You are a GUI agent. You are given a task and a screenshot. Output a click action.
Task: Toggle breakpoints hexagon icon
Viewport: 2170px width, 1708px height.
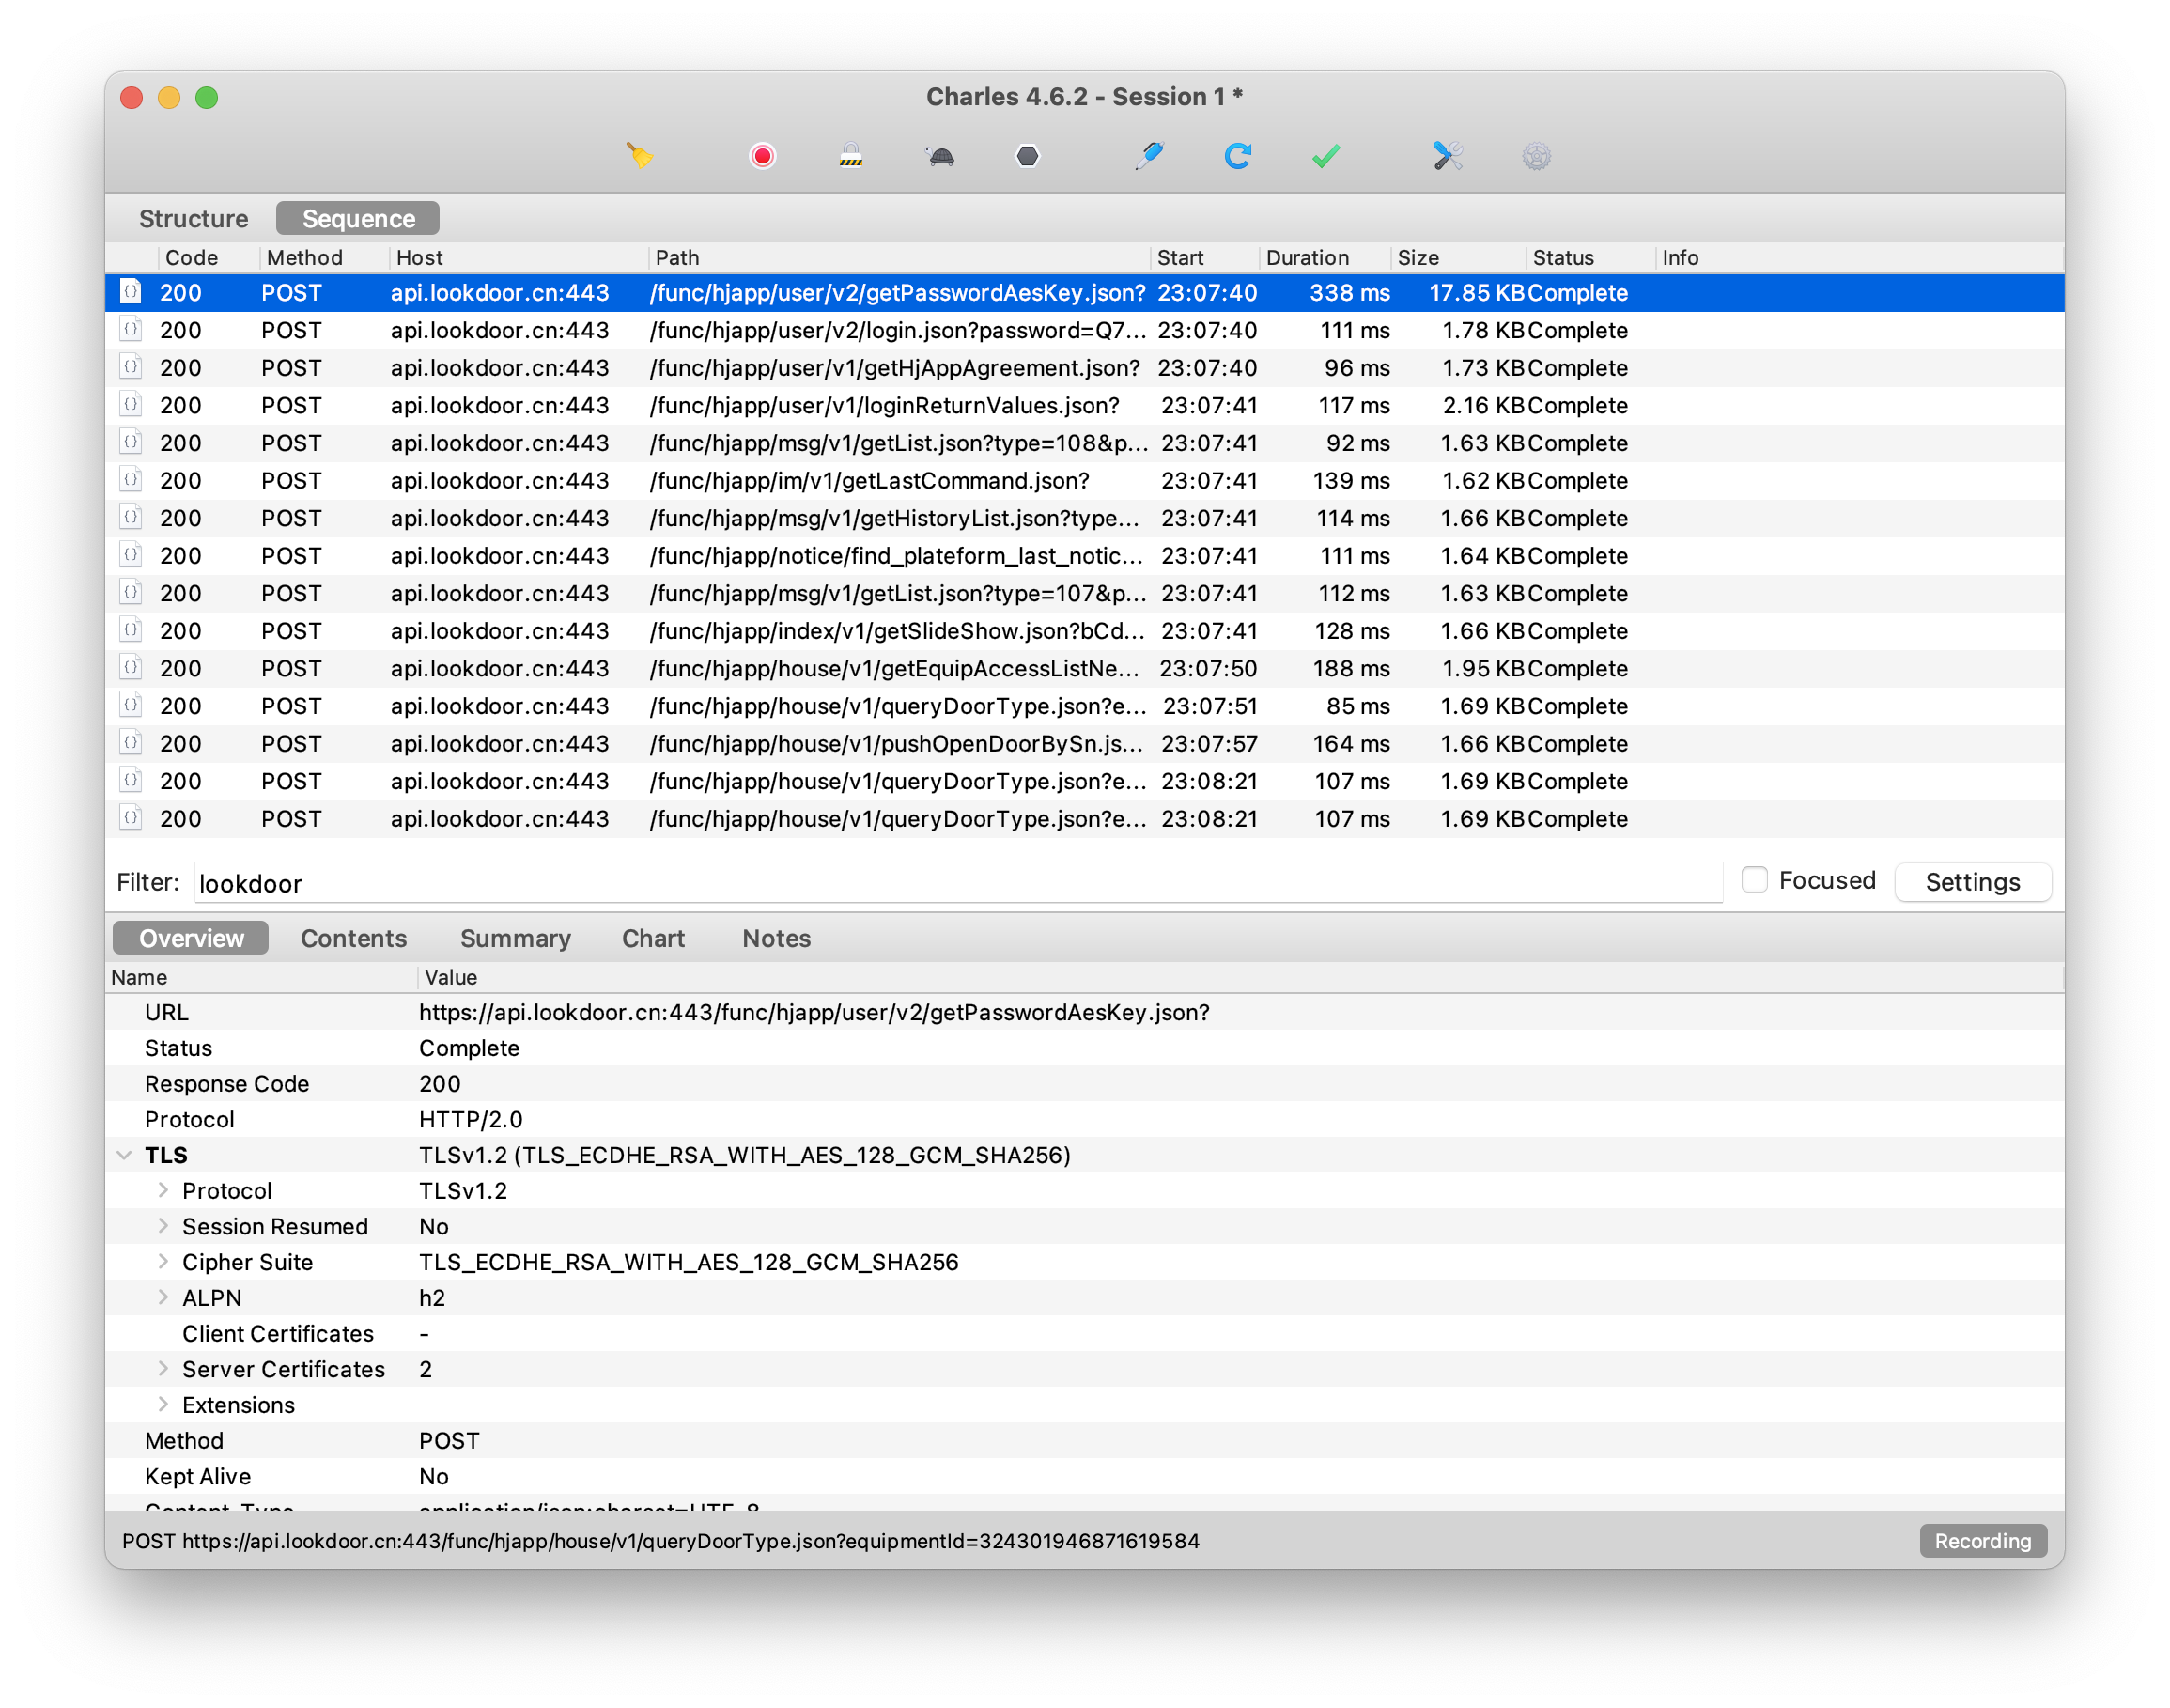1028,156
